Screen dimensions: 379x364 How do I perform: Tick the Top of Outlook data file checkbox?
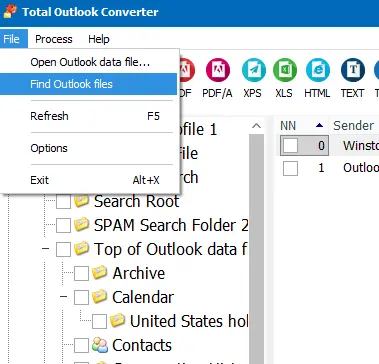[x=63, y=249]
